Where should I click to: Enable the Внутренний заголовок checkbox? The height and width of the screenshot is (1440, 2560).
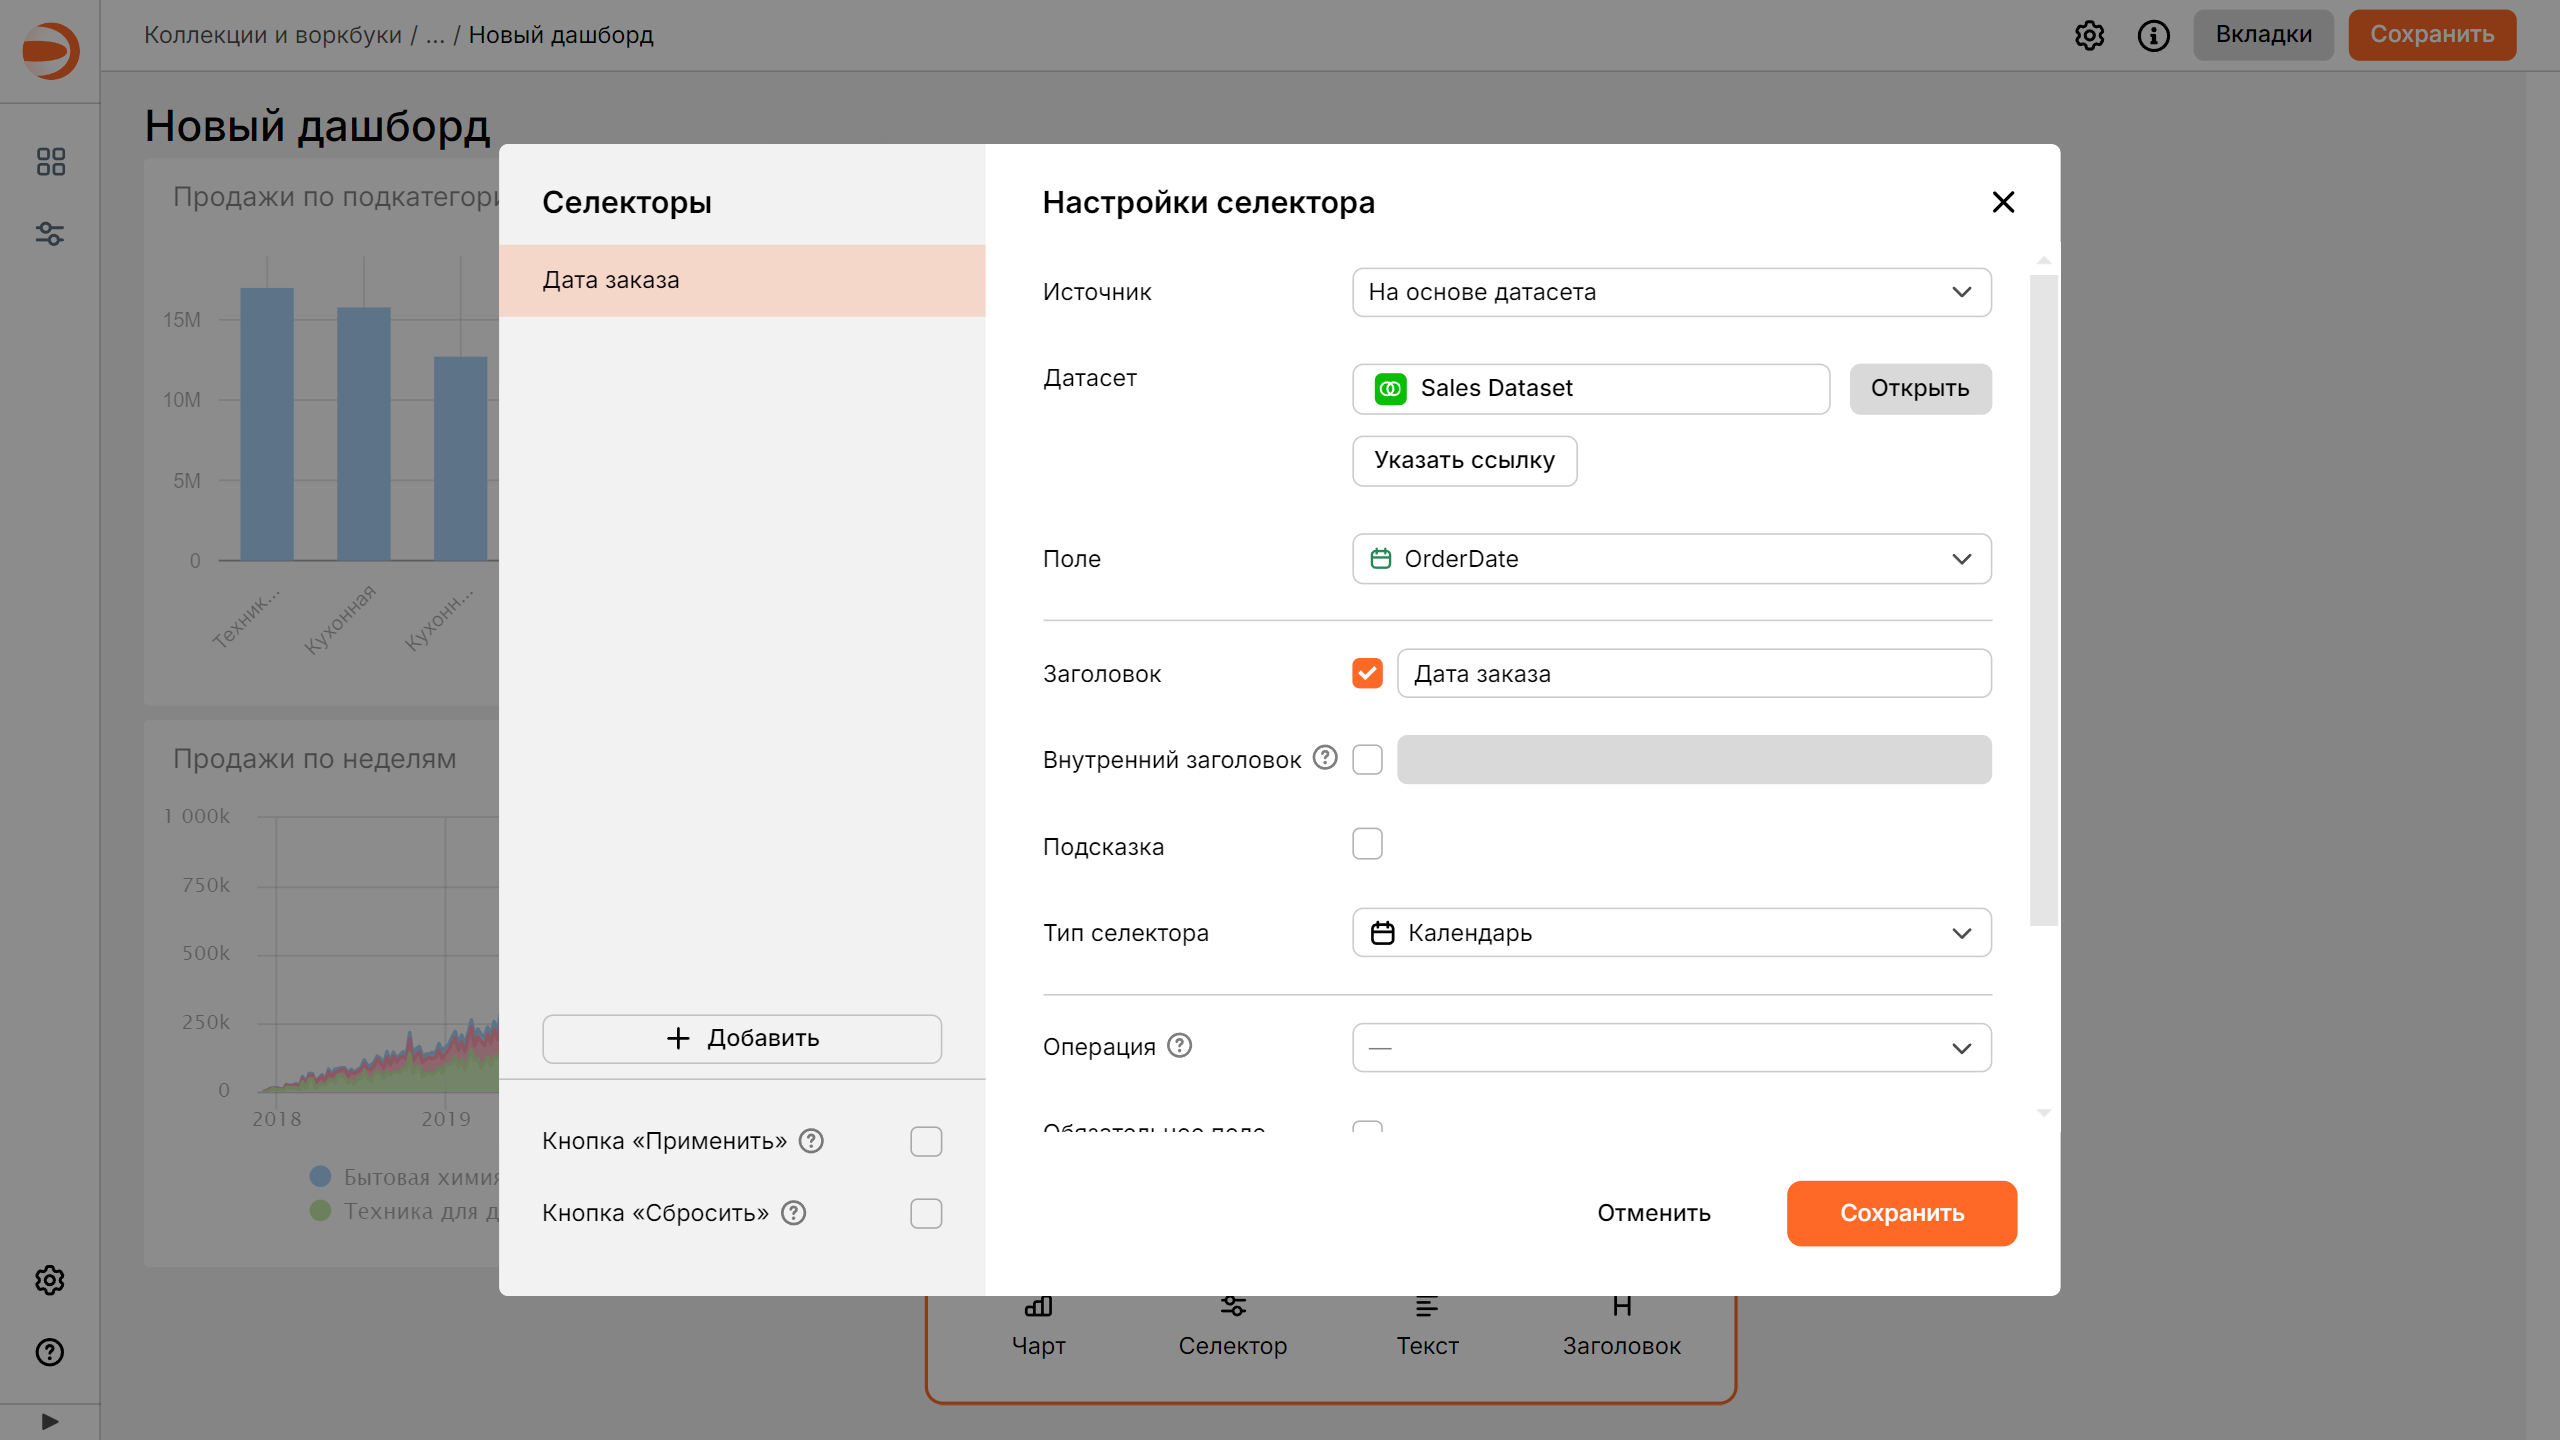1367,759
